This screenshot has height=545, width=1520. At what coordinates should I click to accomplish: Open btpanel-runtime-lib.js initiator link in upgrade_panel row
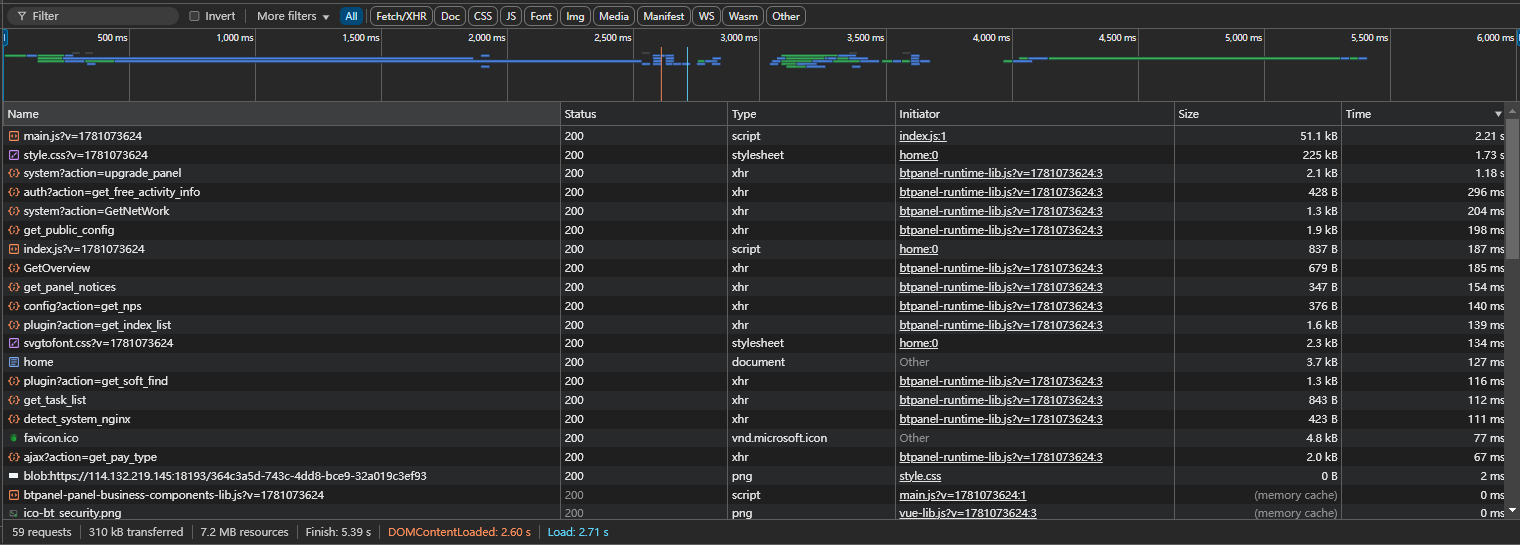(1001, 173)
